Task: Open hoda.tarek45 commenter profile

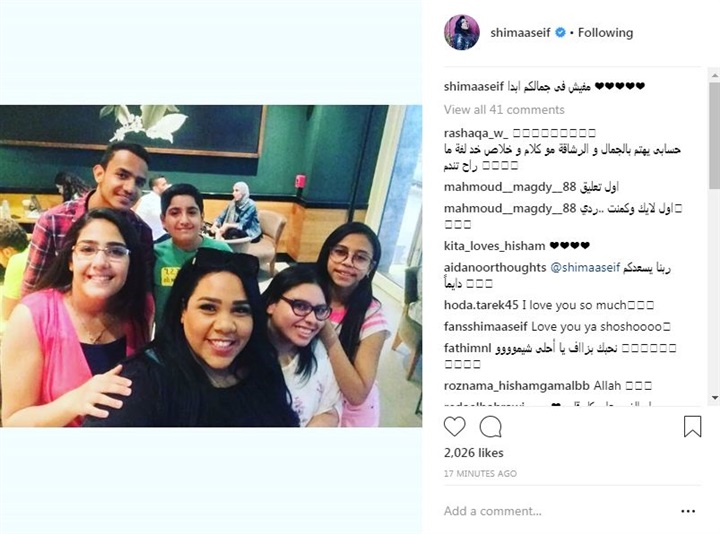Action: pyautogui.click(x=481, y=305)
